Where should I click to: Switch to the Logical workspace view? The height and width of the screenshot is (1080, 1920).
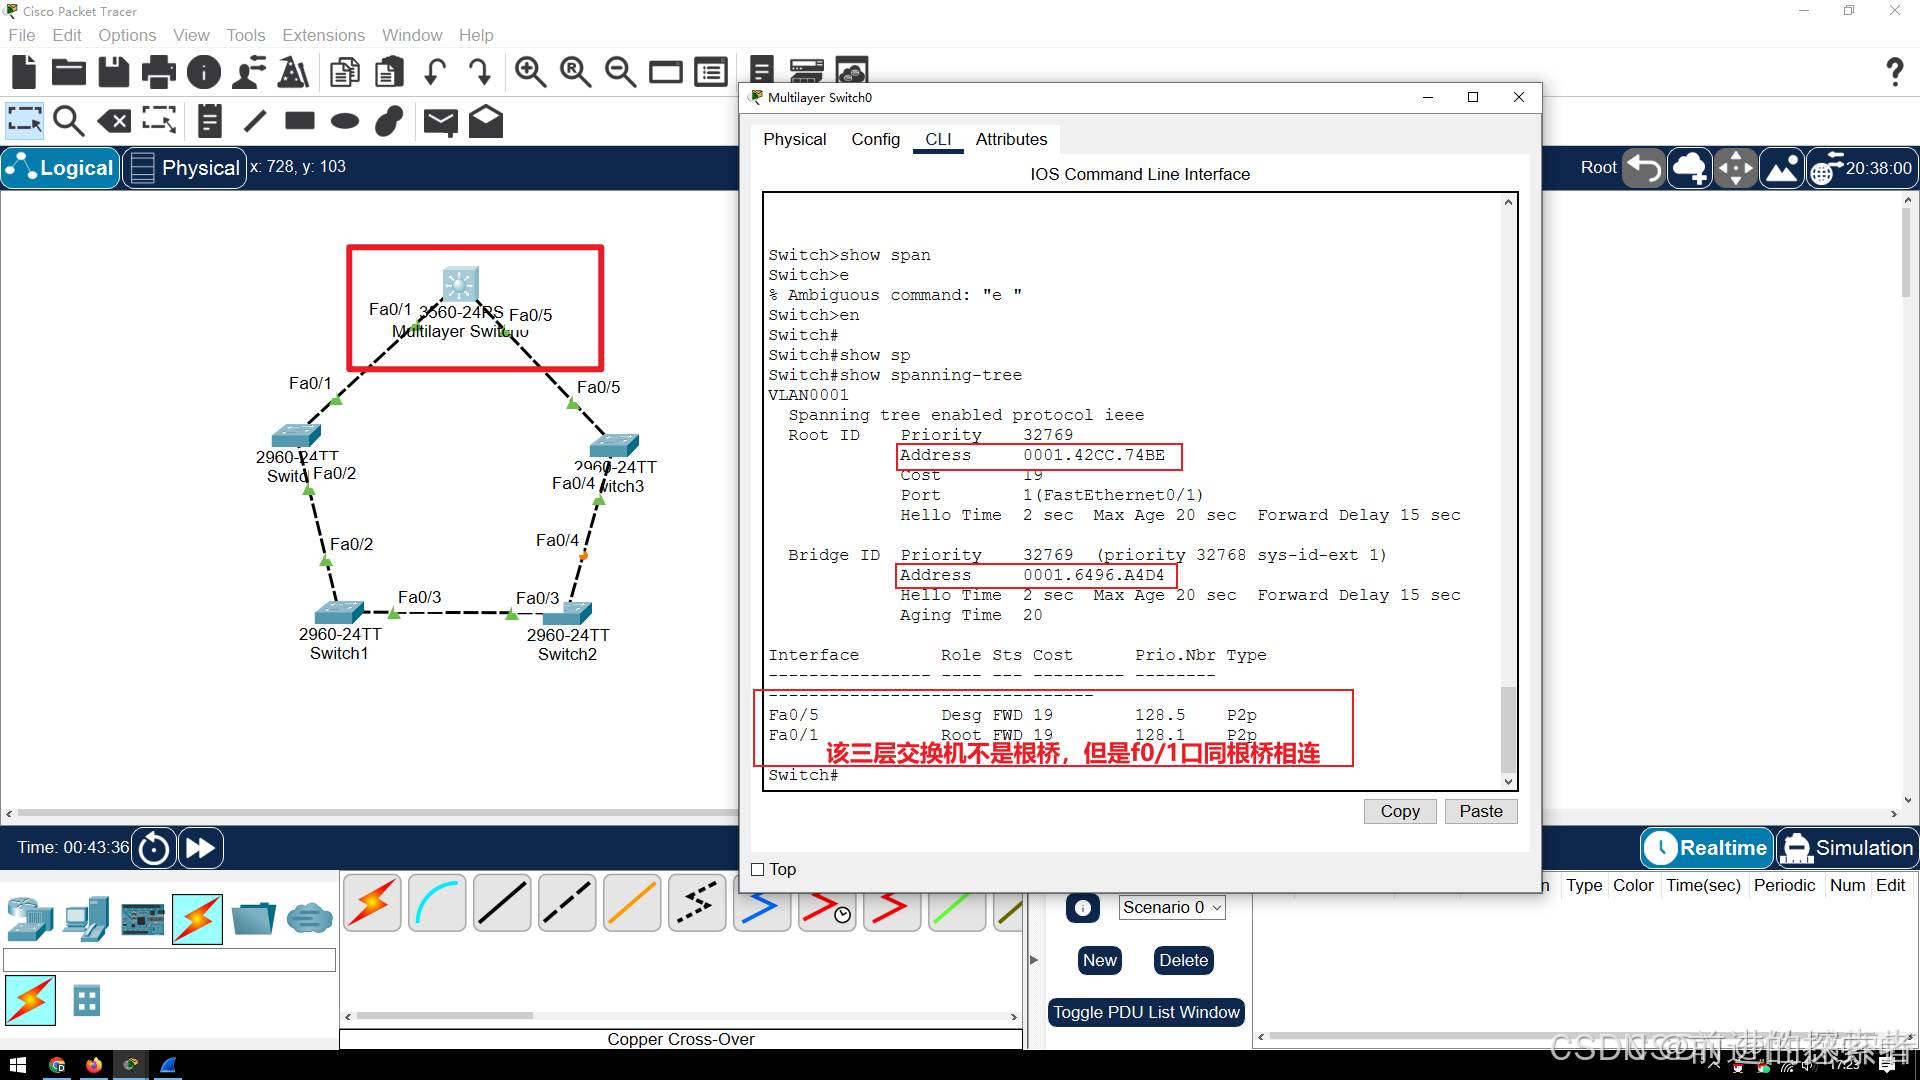click(60, 168)
